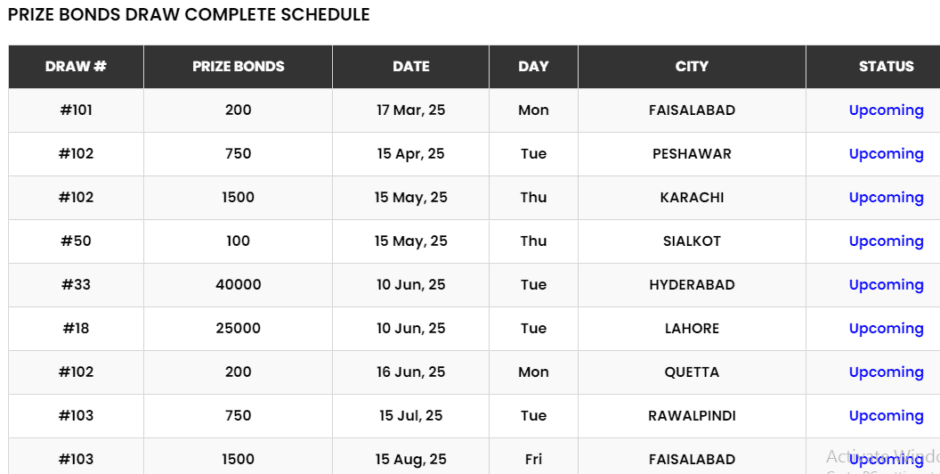The width and height of the screenshot is (940, 474).
Task: Click Upcoming status in the Karachi row
Action: pos(885,198)
